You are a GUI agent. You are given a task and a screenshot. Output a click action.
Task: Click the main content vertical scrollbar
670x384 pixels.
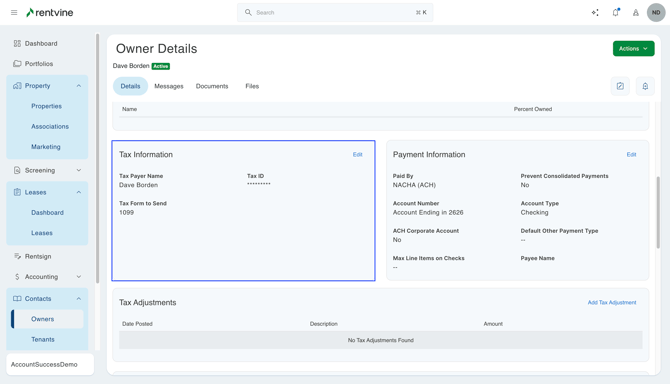point(658,212)
